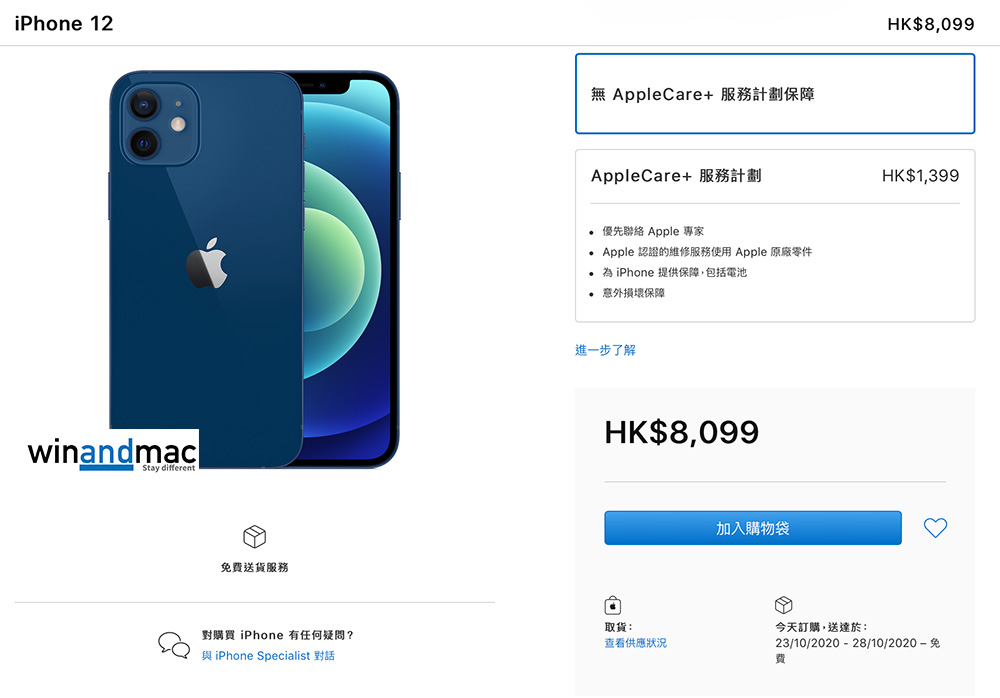Click the blue iPhone 12 product image
The width and height of the screenshot is (1000, 698).
click(254, 269)
